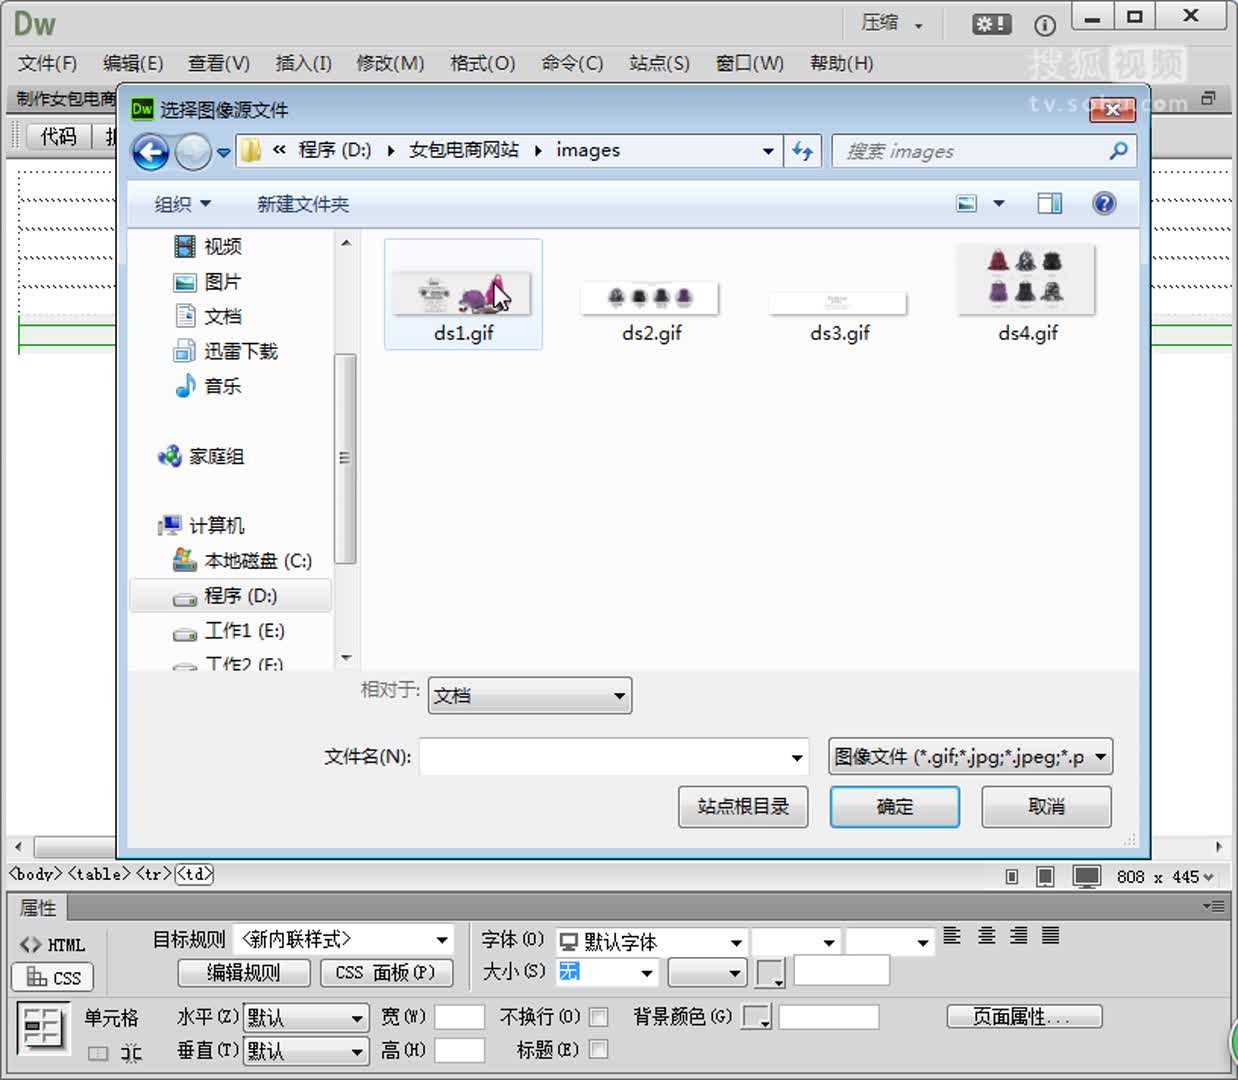Expand the 组织 menu
The width and height of the screenshot is (1238, 1080).
coord(182,204)
